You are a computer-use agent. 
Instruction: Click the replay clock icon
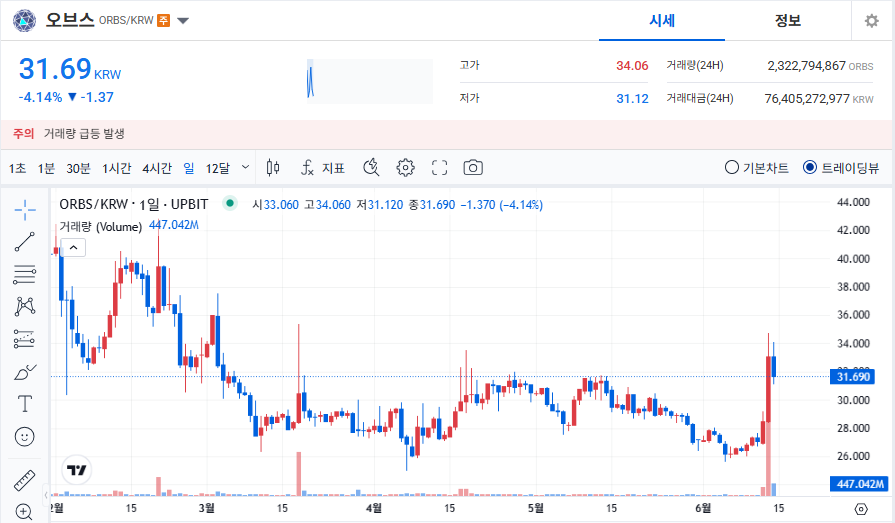(371, 168)
